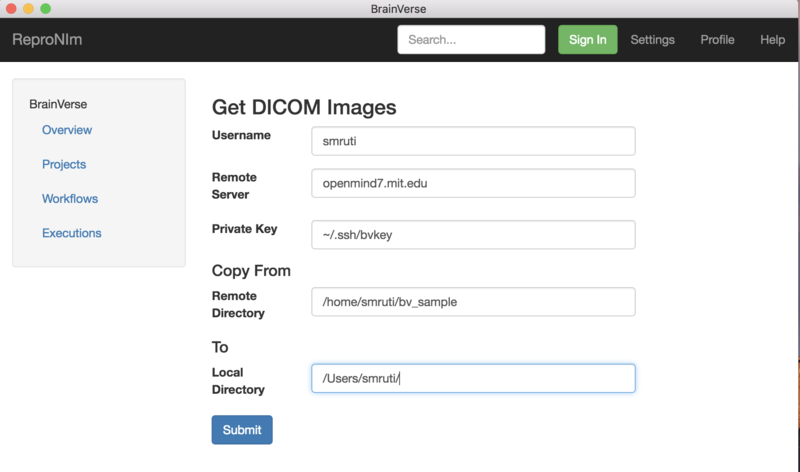Place cursor in Local Directory field

[x=473, y=378]
